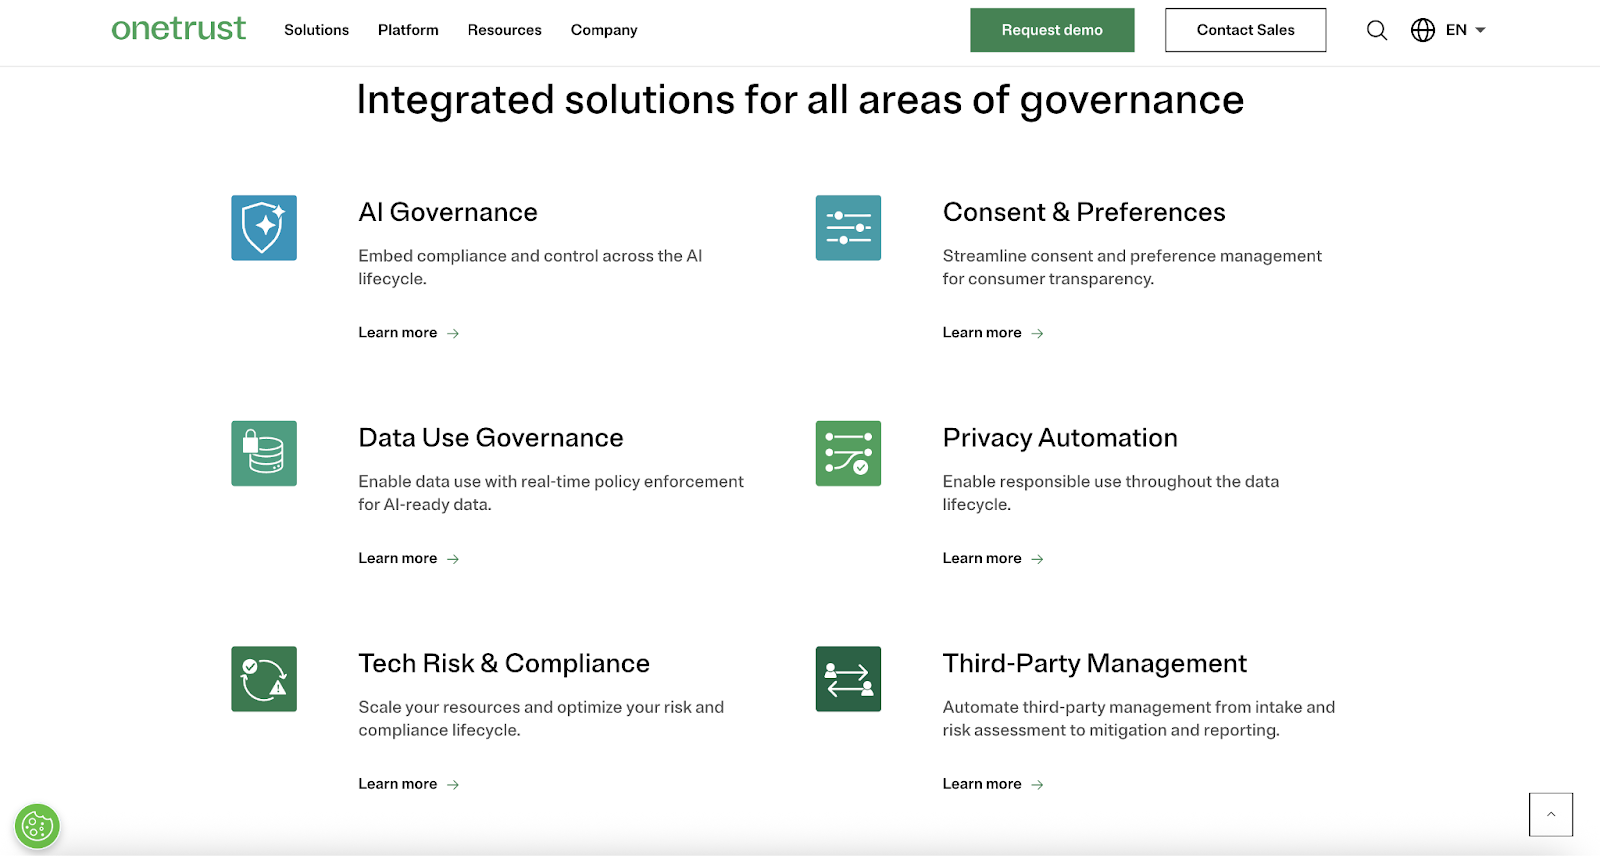Screen dimensions: 1600x856
Task: Click 'Enable responsible use throughout the data lifecycle' text
Action: pos(1111,493)
